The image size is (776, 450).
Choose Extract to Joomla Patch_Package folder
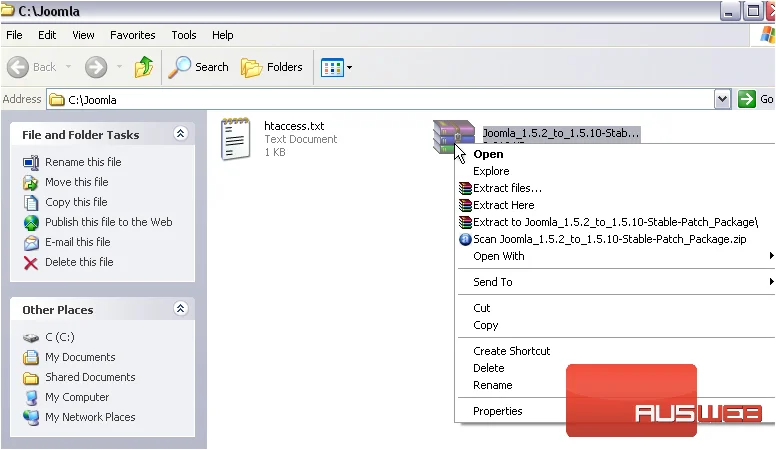point(615,222)
